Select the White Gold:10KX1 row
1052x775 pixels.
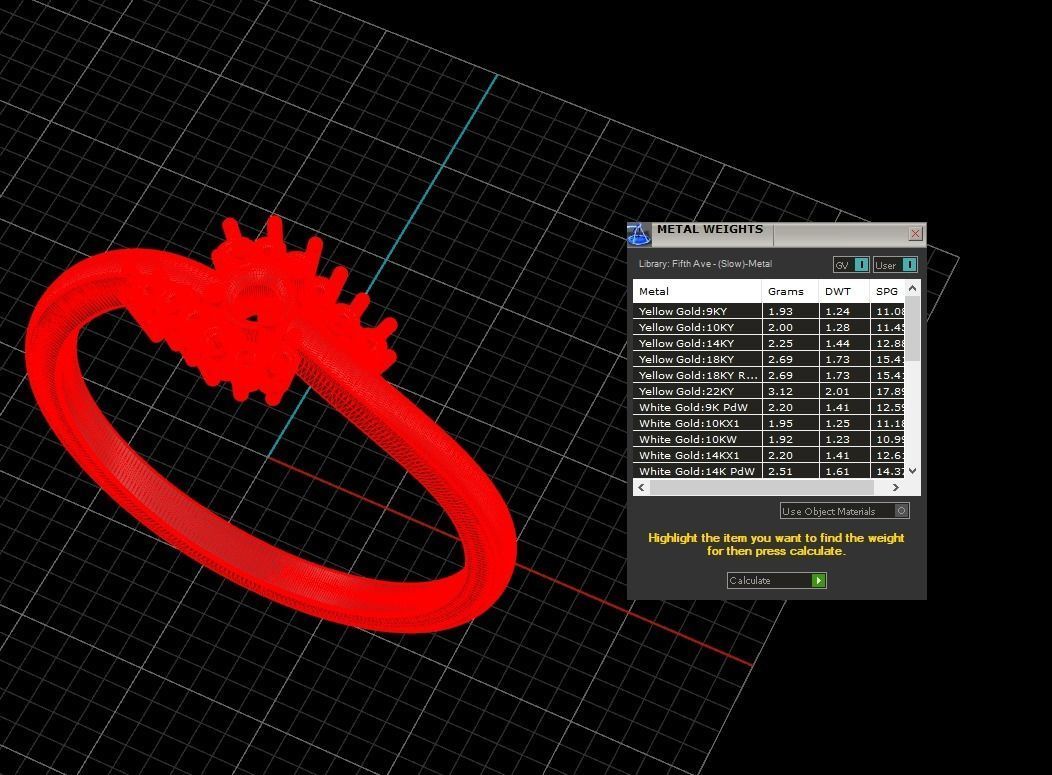tap(769, 423)
